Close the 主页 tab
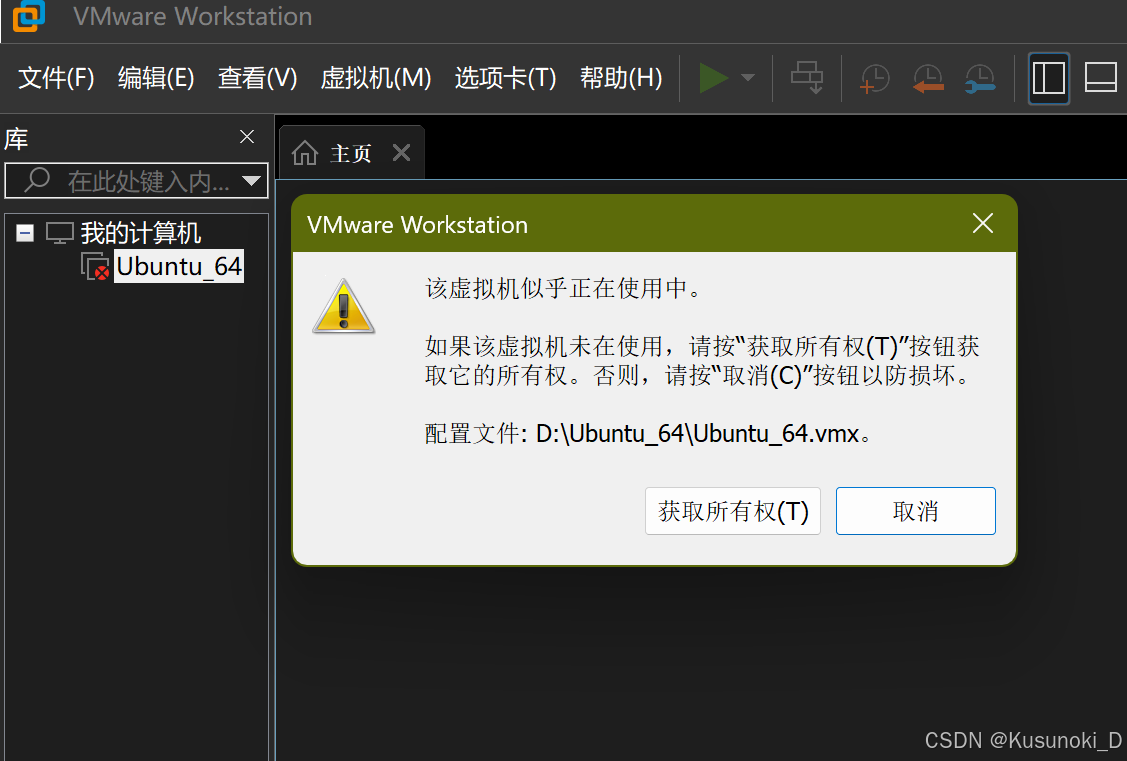This screenshot has width=1127, height=761. (x=402, y=152)
